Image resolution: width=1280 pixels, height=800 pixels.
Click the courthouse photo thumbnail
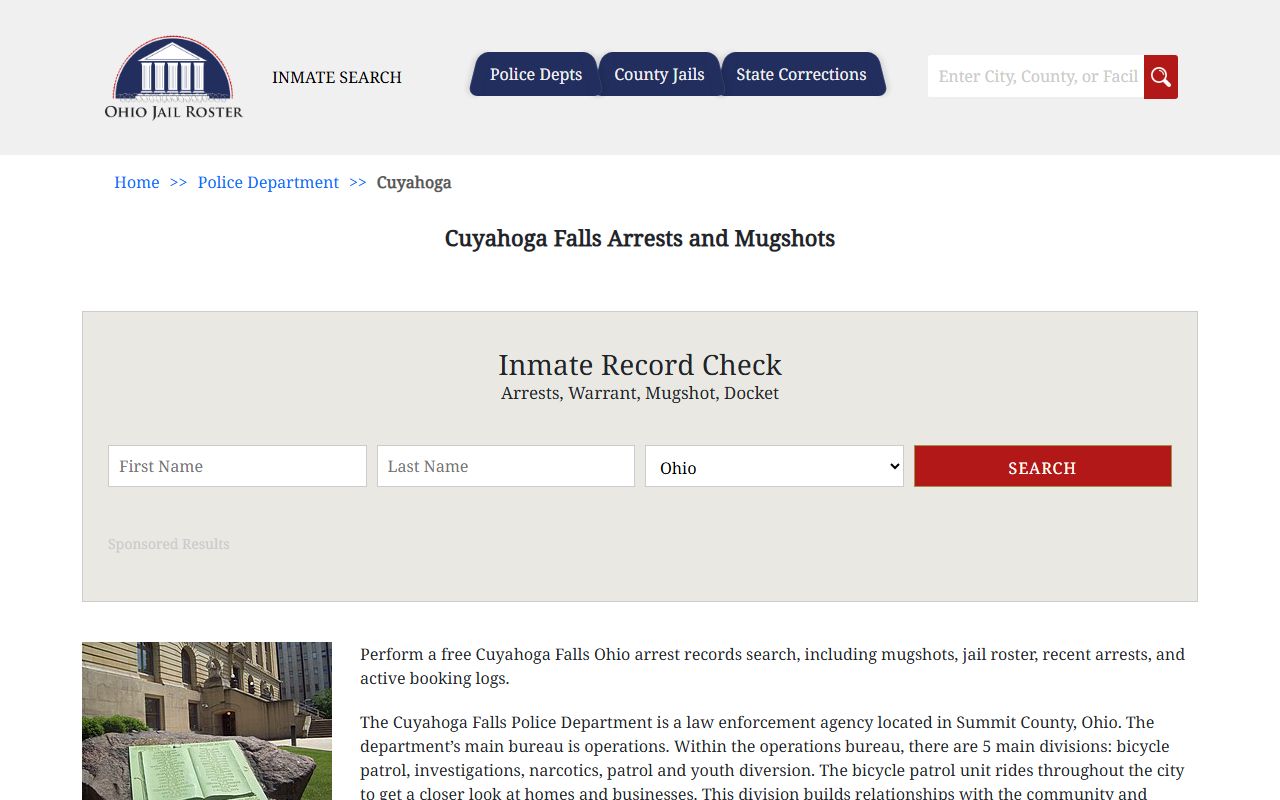click(x=207, y=721)
